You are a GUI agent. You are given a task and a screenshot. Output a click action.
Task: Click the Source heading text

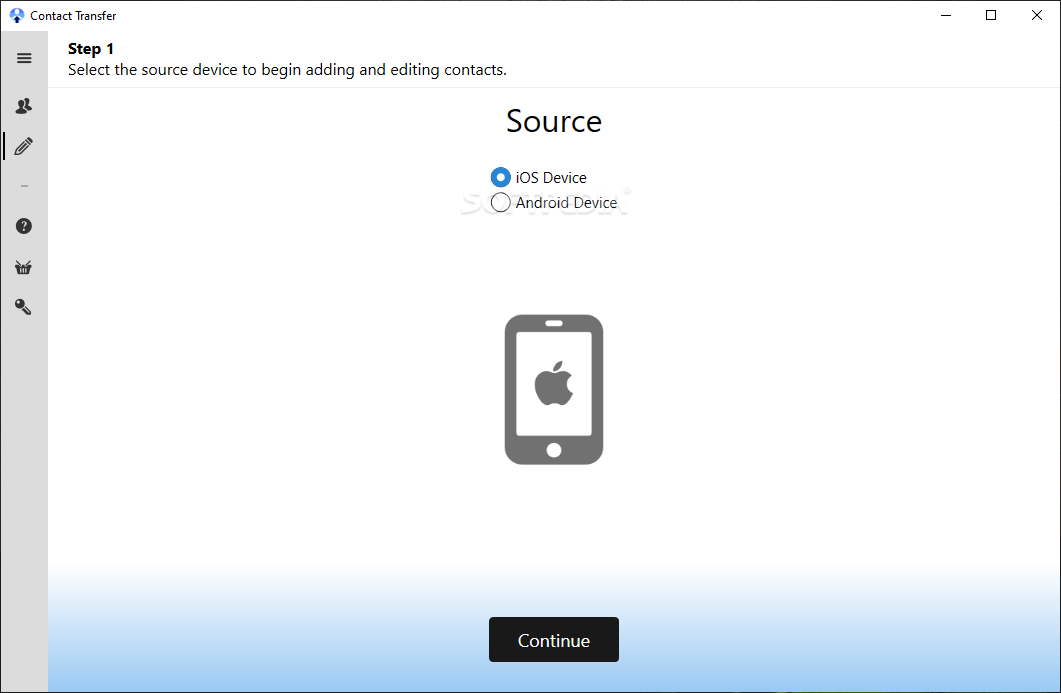[x=554, y=122]
